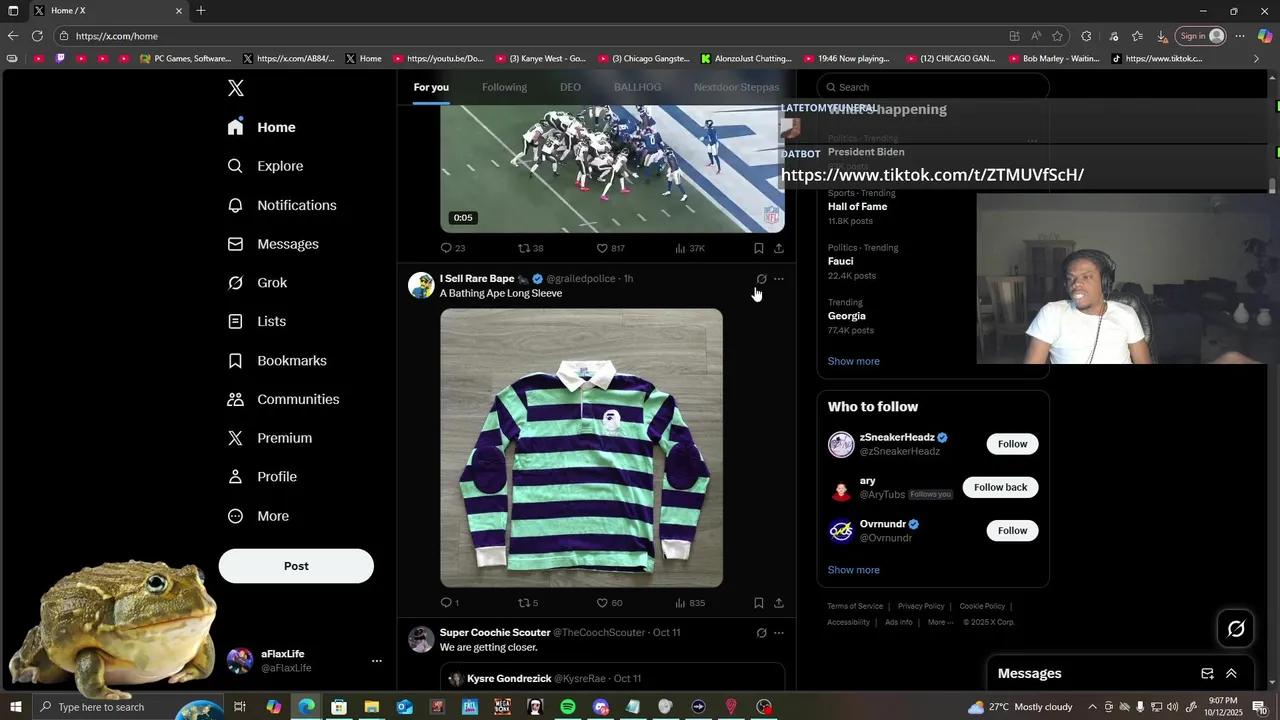Like the Bathing Ape post
1280x720 pixels.
(609, 603)
